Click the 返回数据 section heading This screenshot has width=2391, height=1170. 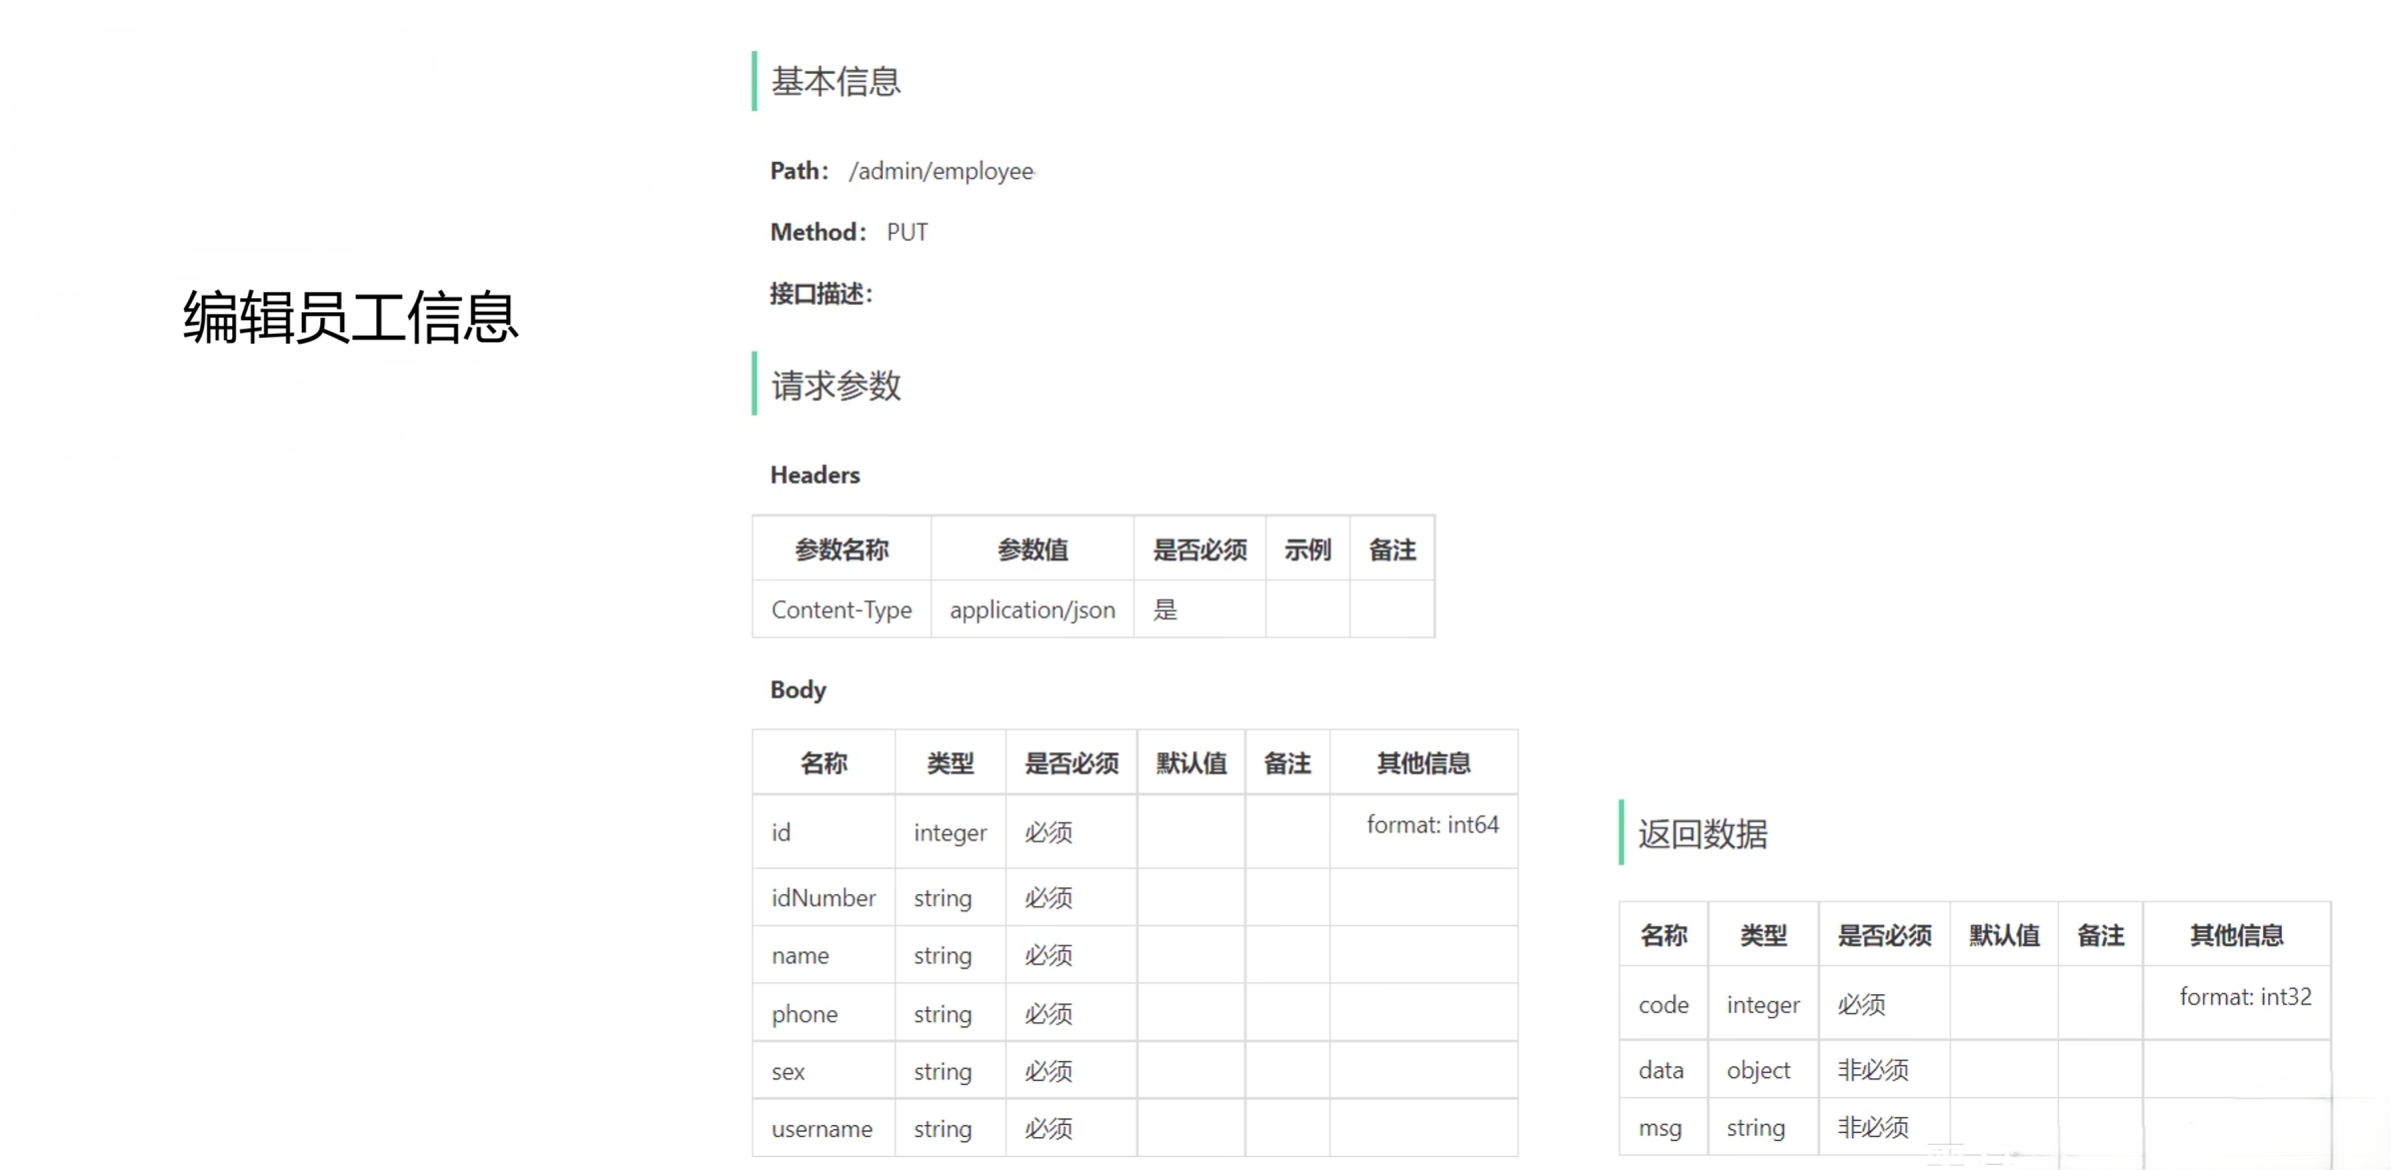coord(1702,833)
